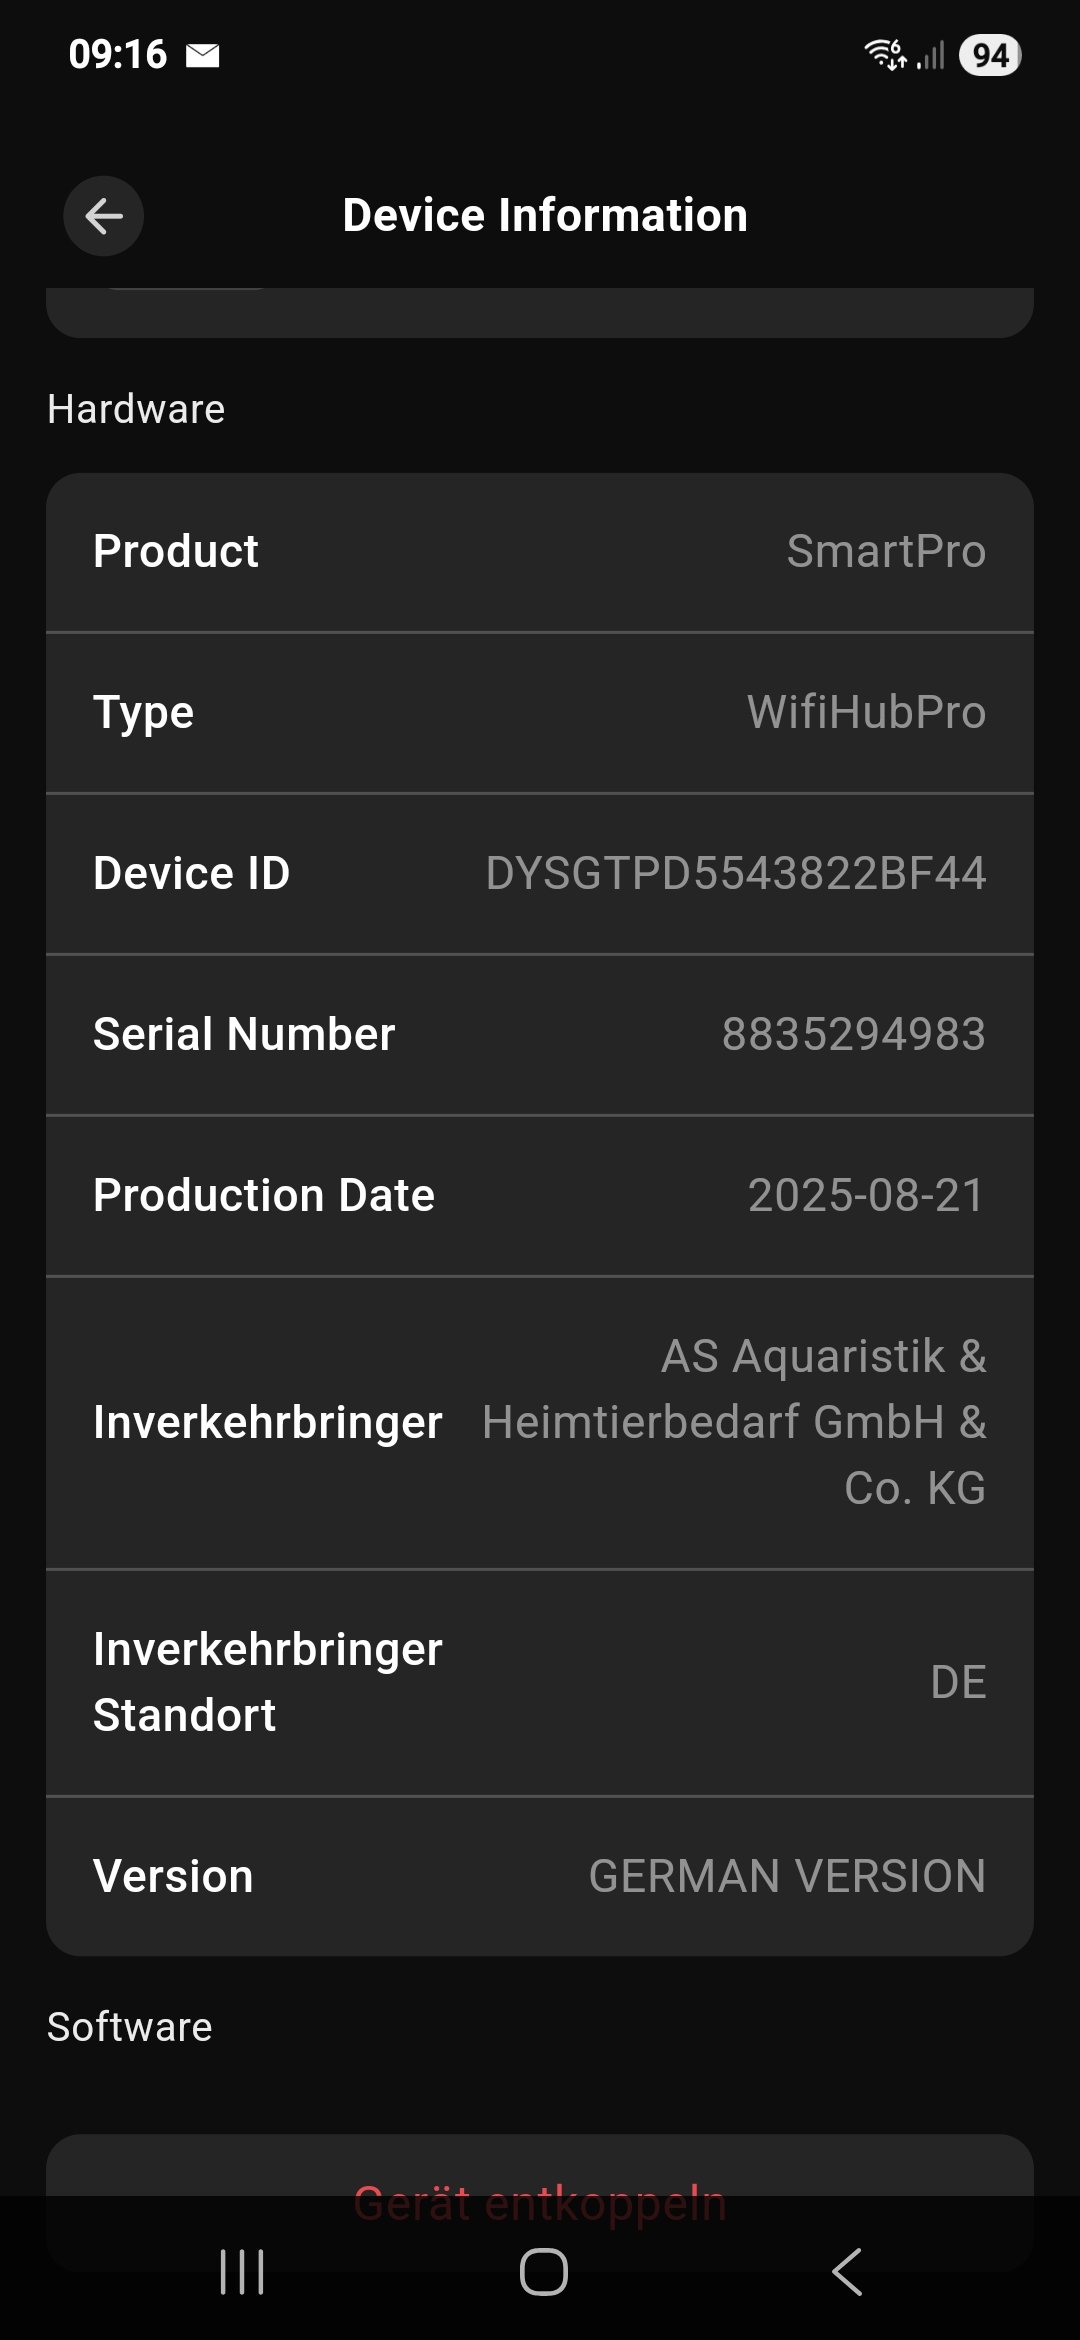
Task: Tap the back arrow button
Action: pyautogui.click(x=104, y=216)
